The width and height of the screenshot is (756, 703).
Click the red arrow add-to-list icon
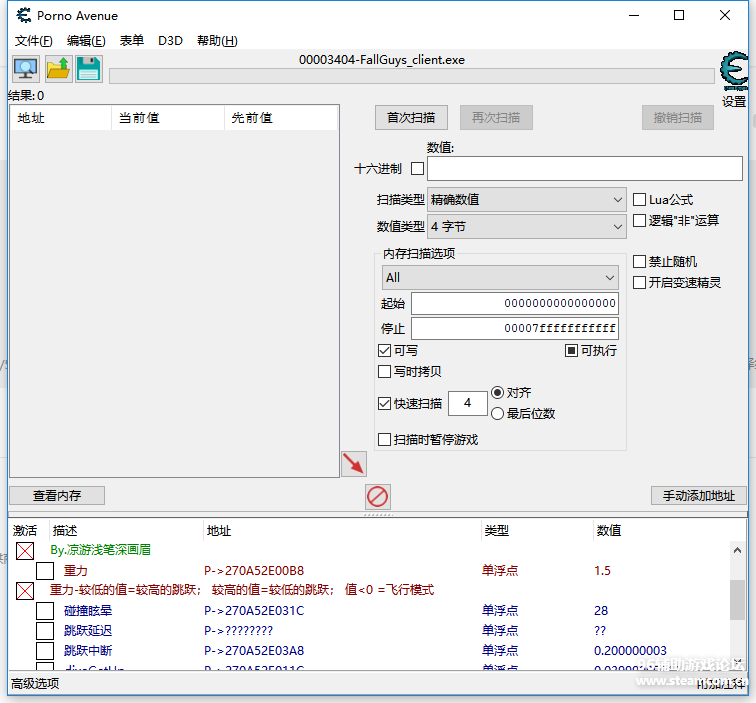click(354, 463)
